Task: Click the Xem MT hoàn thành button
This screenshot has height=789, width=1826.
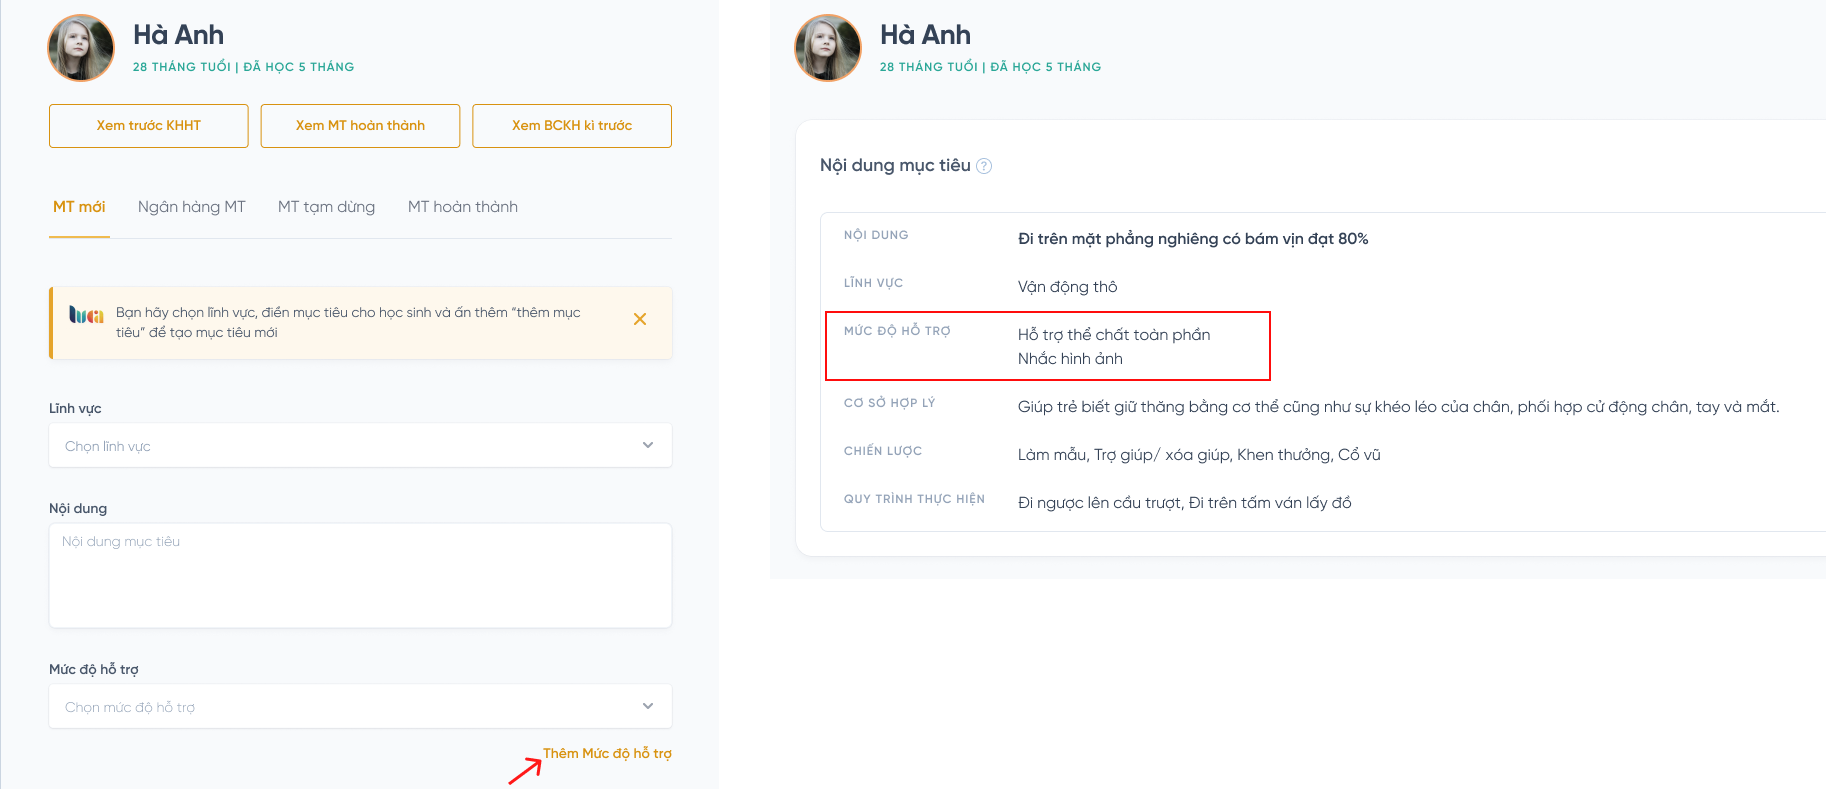Action: (360, 126)
